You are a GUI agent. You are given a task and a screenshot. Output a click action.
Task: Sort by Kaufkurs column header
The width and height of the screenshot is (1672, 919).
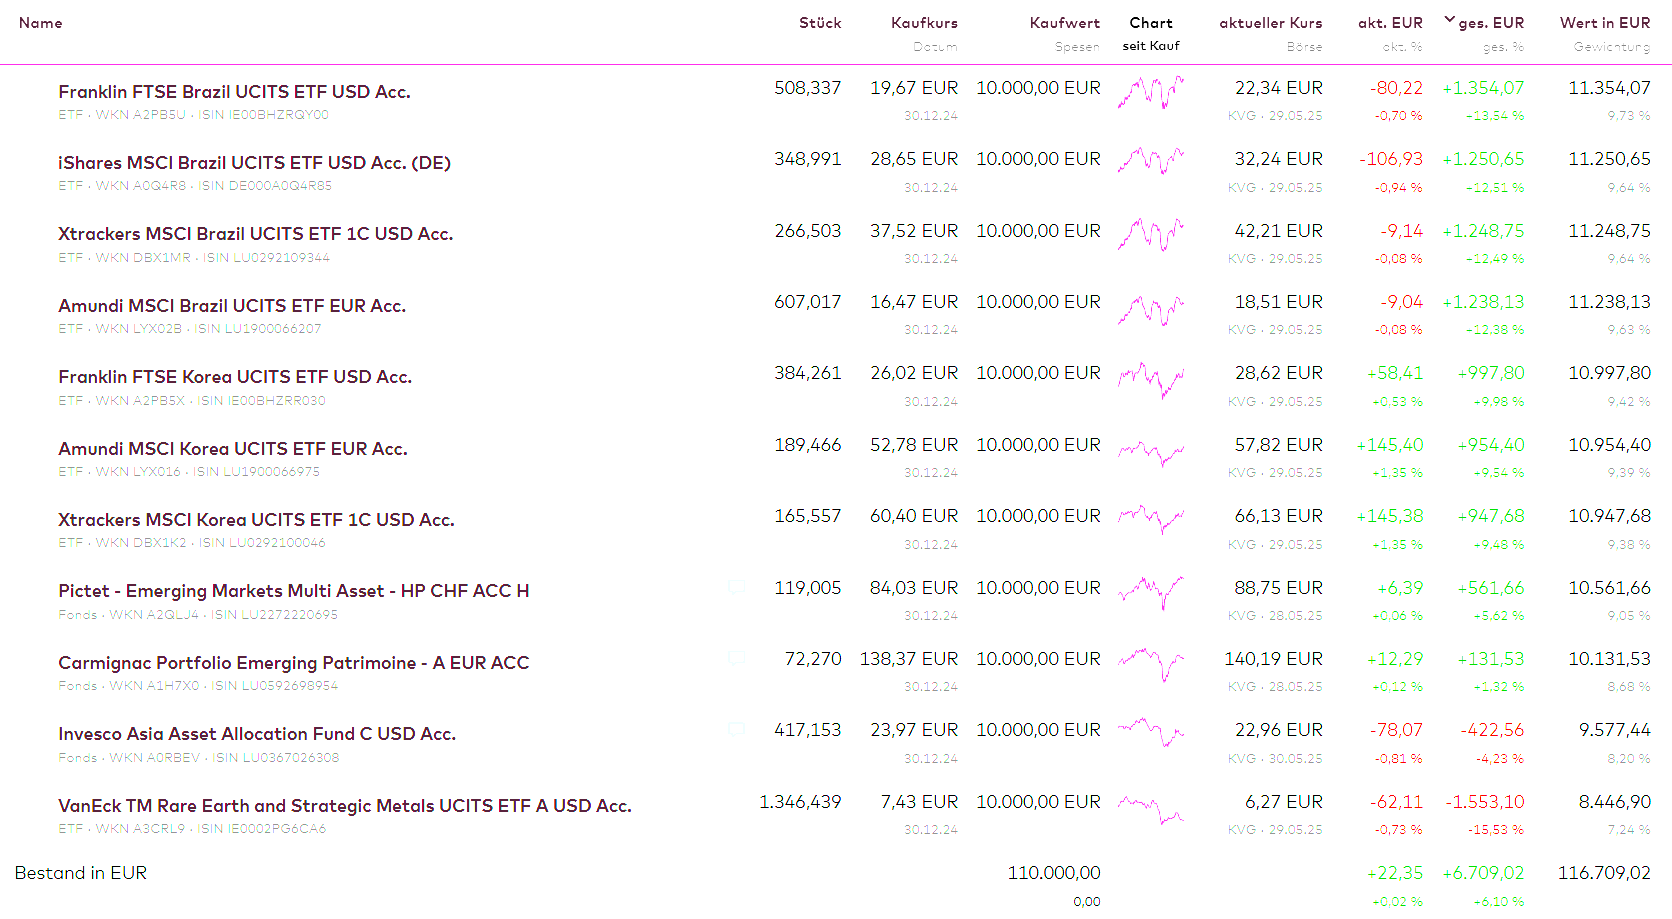pyautogui.click(x=924, y=23)
